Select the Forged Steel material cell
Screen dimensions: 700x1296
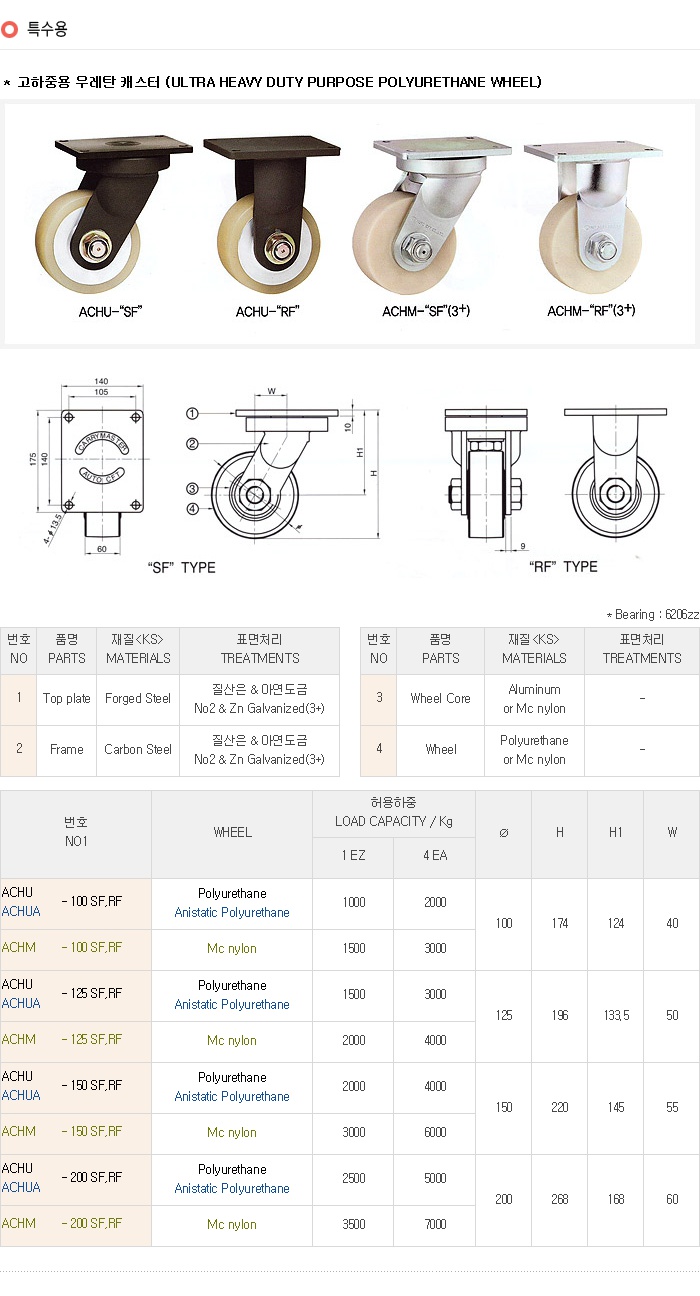click(x=138, y=699)
